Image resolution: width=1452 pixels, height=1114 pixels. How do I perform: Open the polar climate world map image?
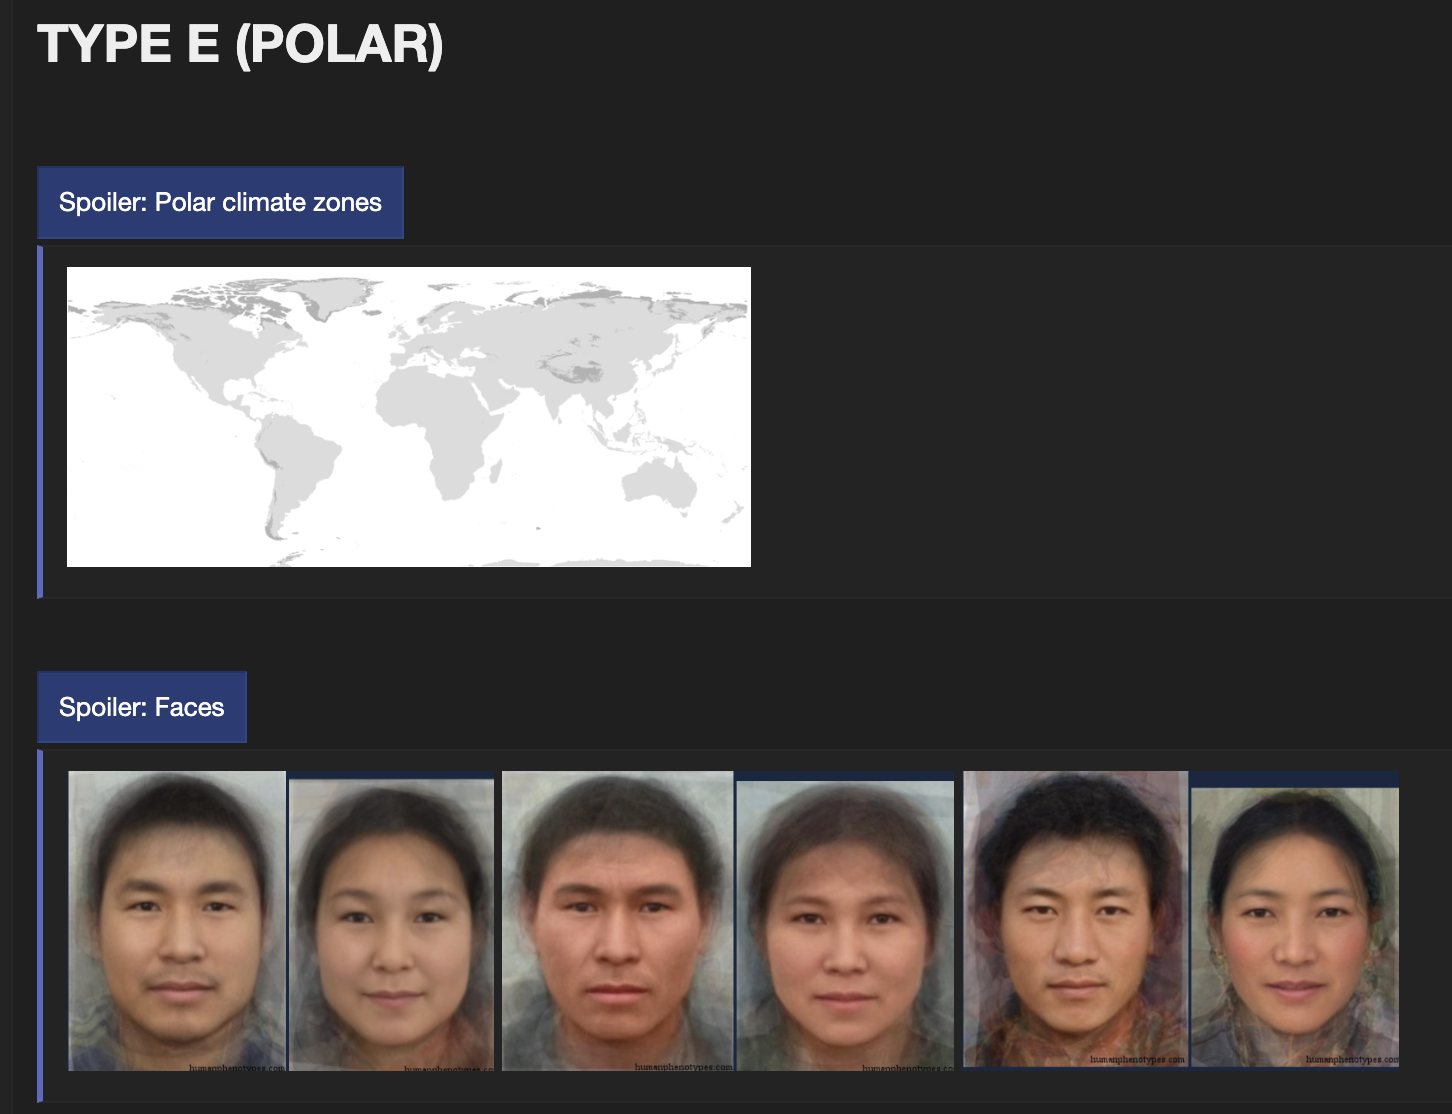(409, 417)
